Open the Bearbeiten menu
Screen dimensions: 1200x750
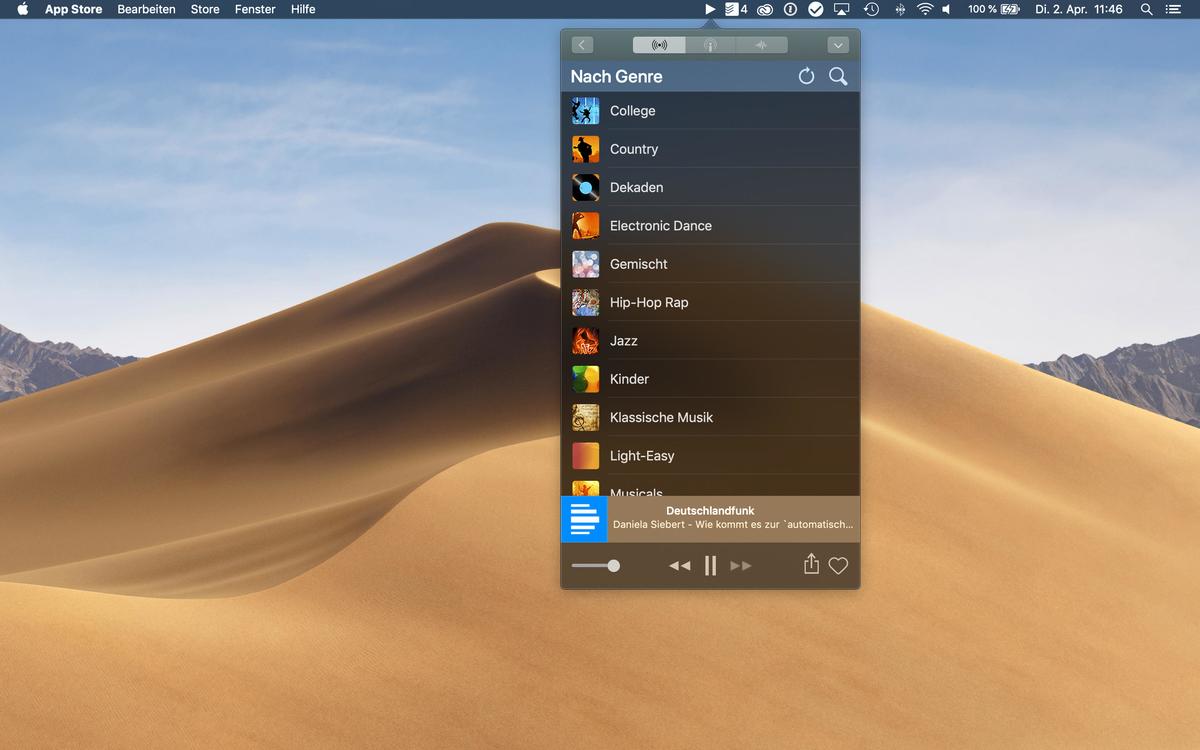pos(146,9)
